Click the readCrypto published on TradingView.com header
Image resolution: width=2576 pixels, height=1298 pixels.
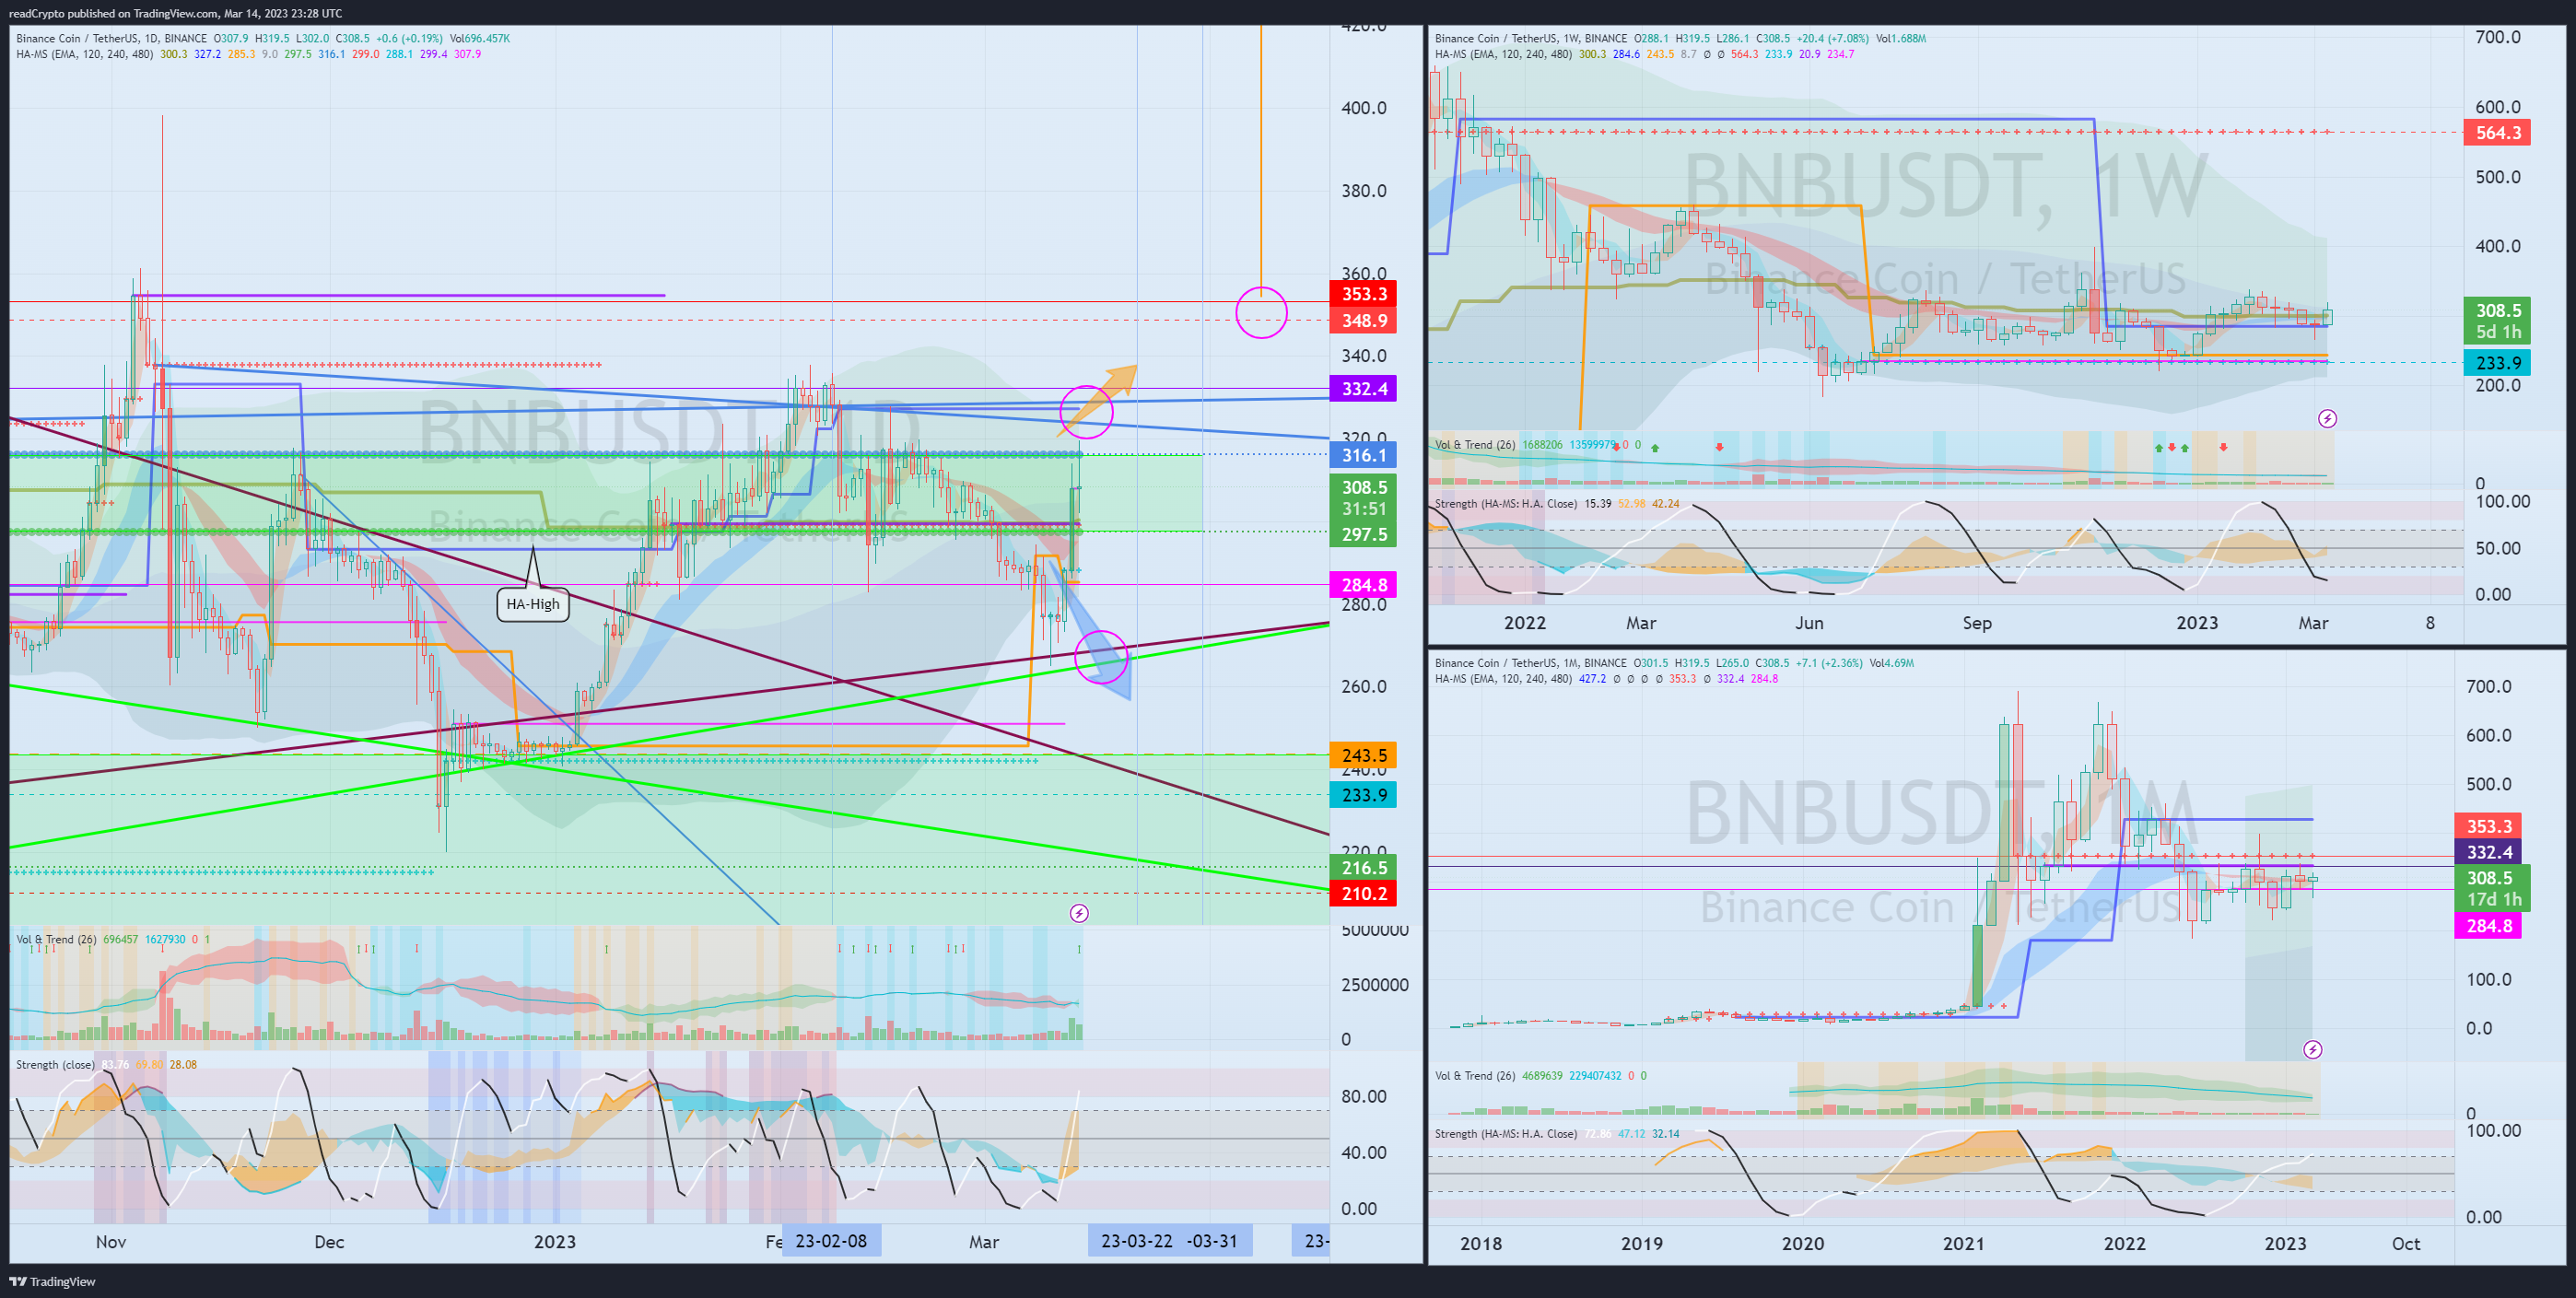175,13
